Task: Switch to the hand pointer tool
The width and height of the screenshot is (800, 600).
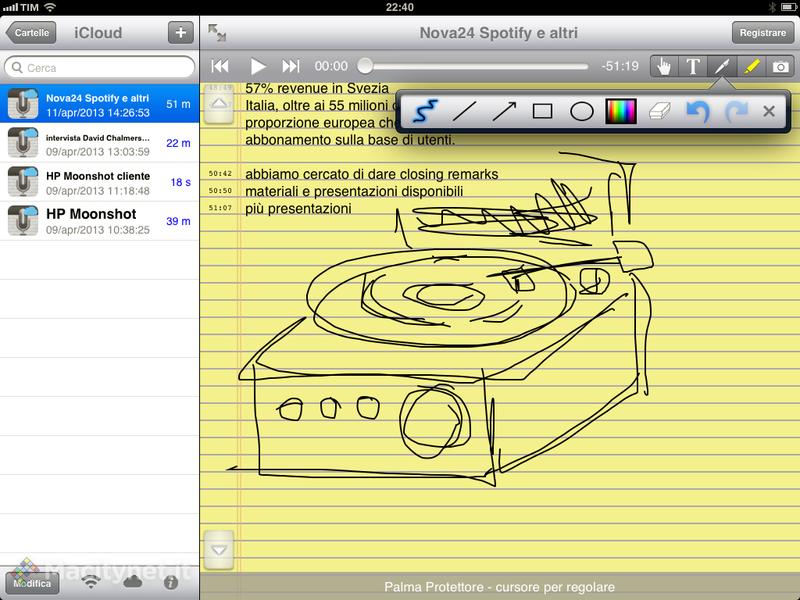Action: coord(664,66)
